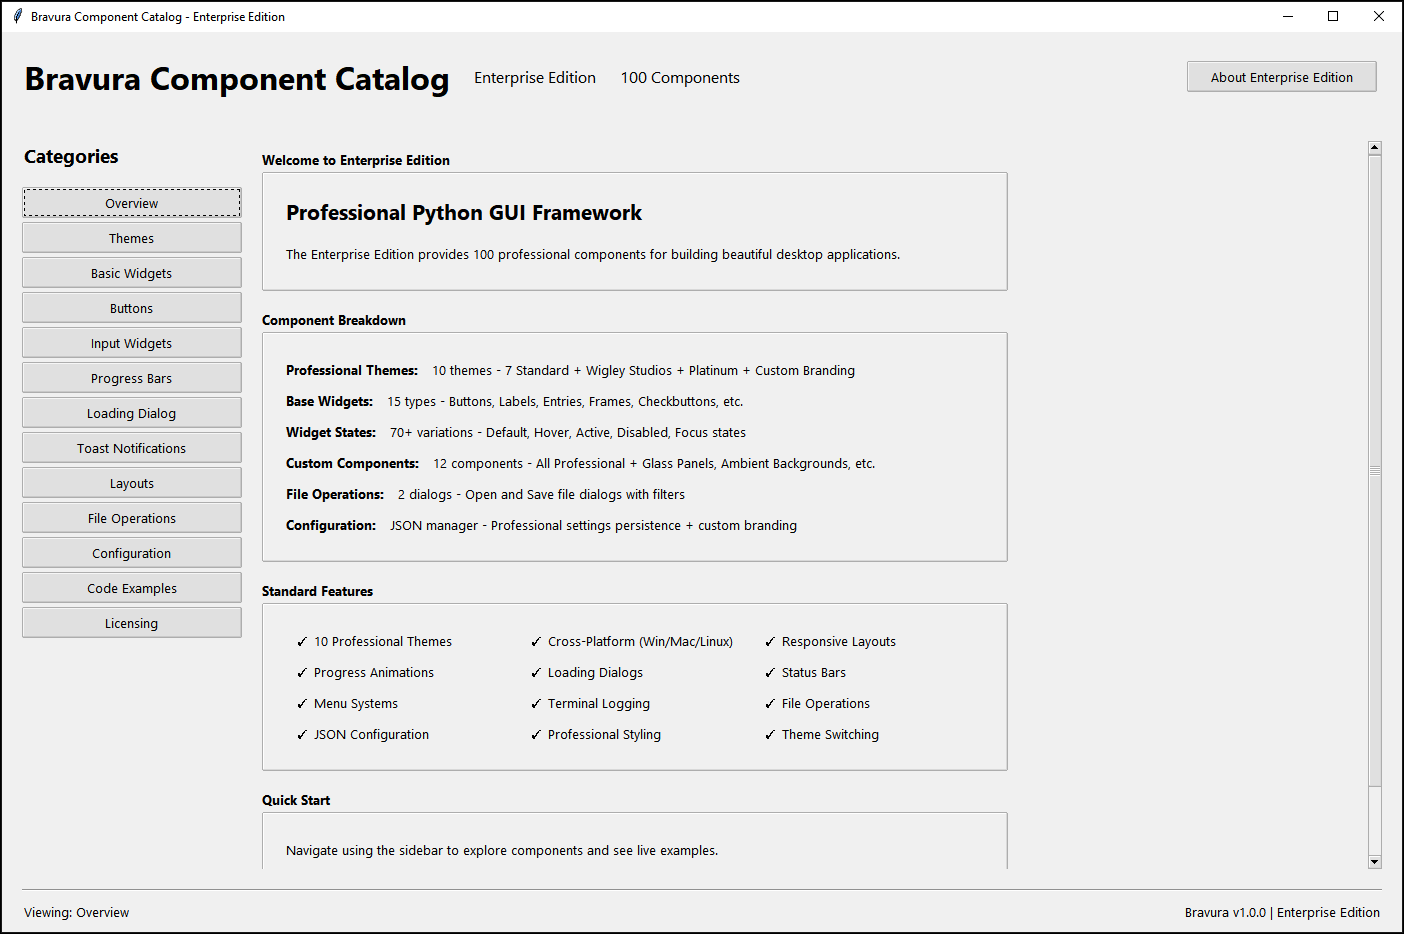View the Input Widgets section
Image resolution: width=1404 pixels, height=934 pixels.
pyautogui.click(x=131, y=342)
